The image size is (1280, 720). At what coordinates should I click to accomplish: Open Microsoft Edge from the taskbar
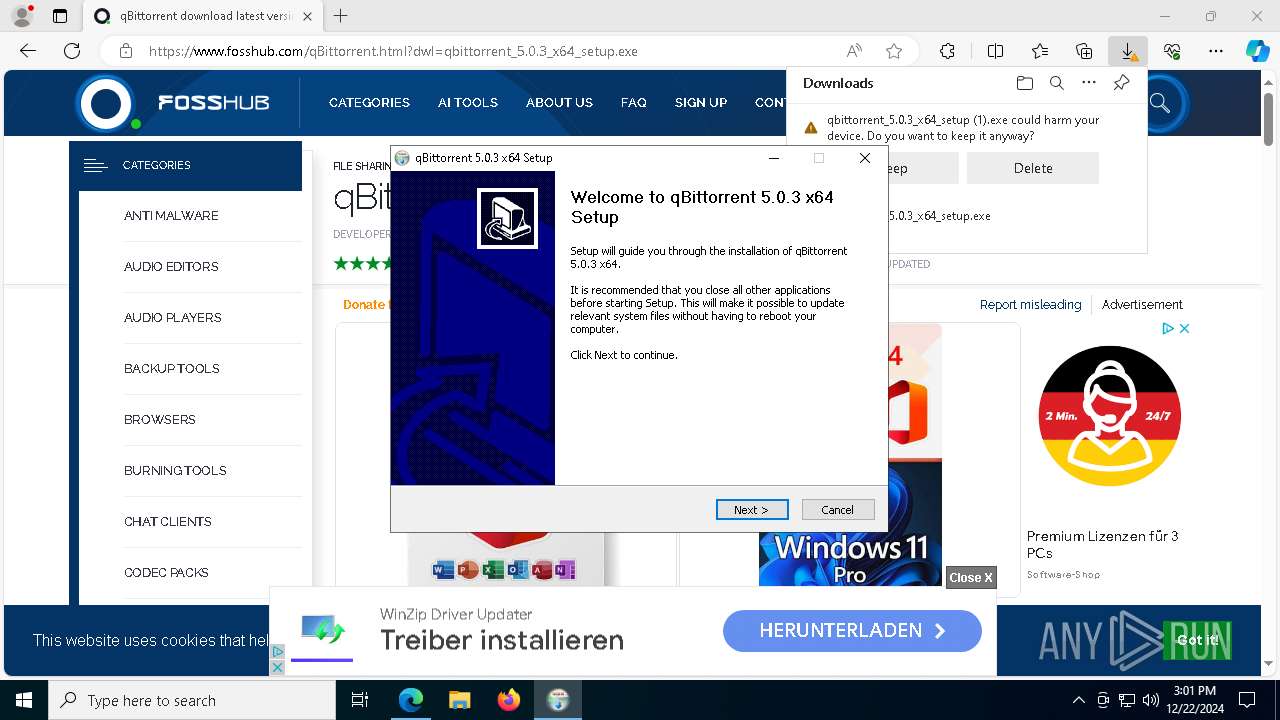pos(411,701)
